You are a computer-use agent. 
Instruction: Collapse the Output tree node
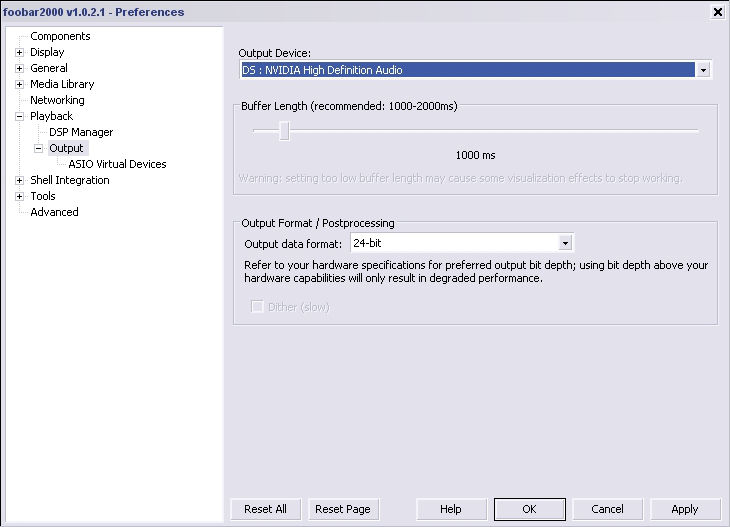[x=38, y=149]
